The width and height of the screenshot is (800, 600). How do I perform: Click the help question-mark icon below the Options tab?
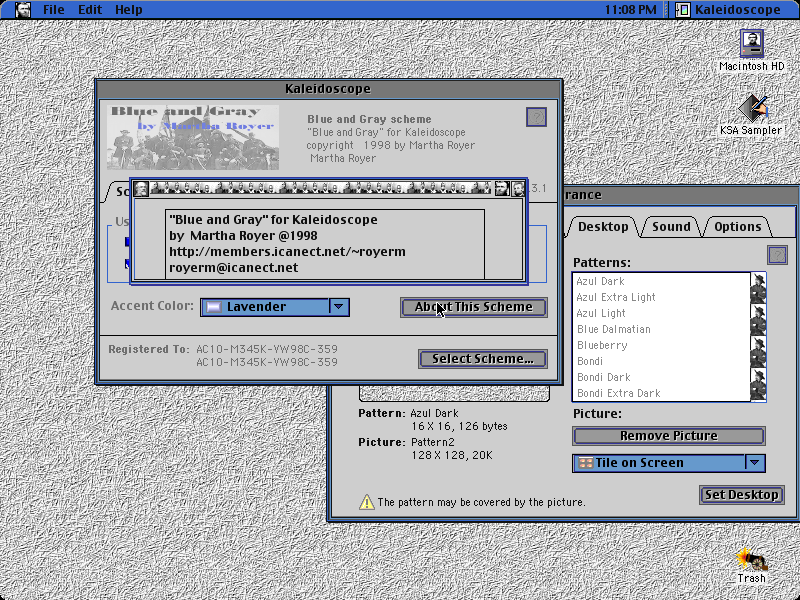[778, 255]
